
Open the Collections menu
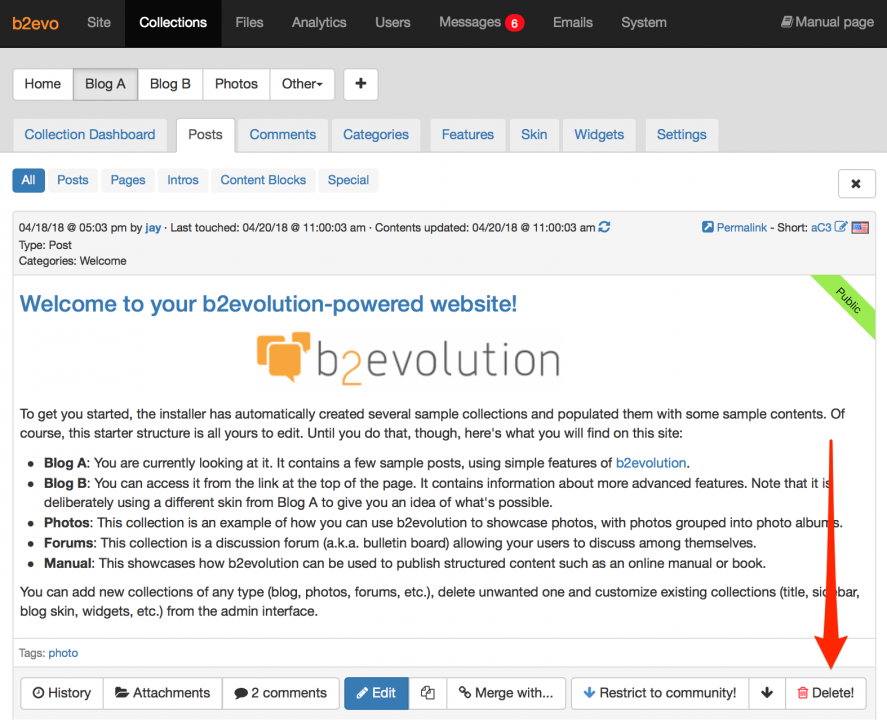tap(173, 23)
